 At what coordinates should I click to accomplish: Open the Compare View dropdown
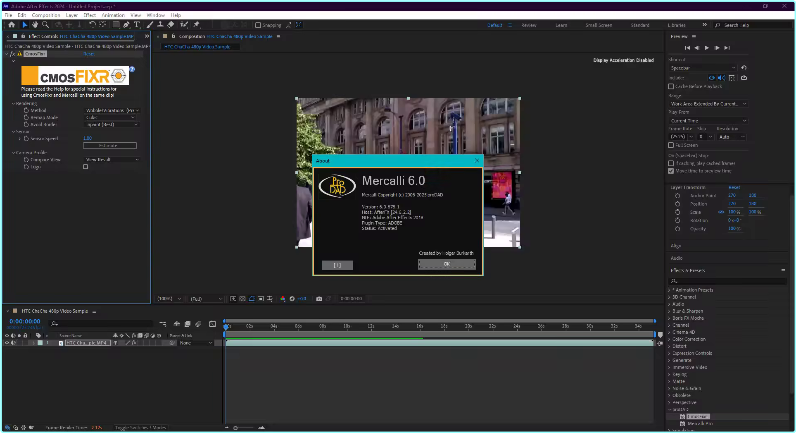(x=109, y=159)
